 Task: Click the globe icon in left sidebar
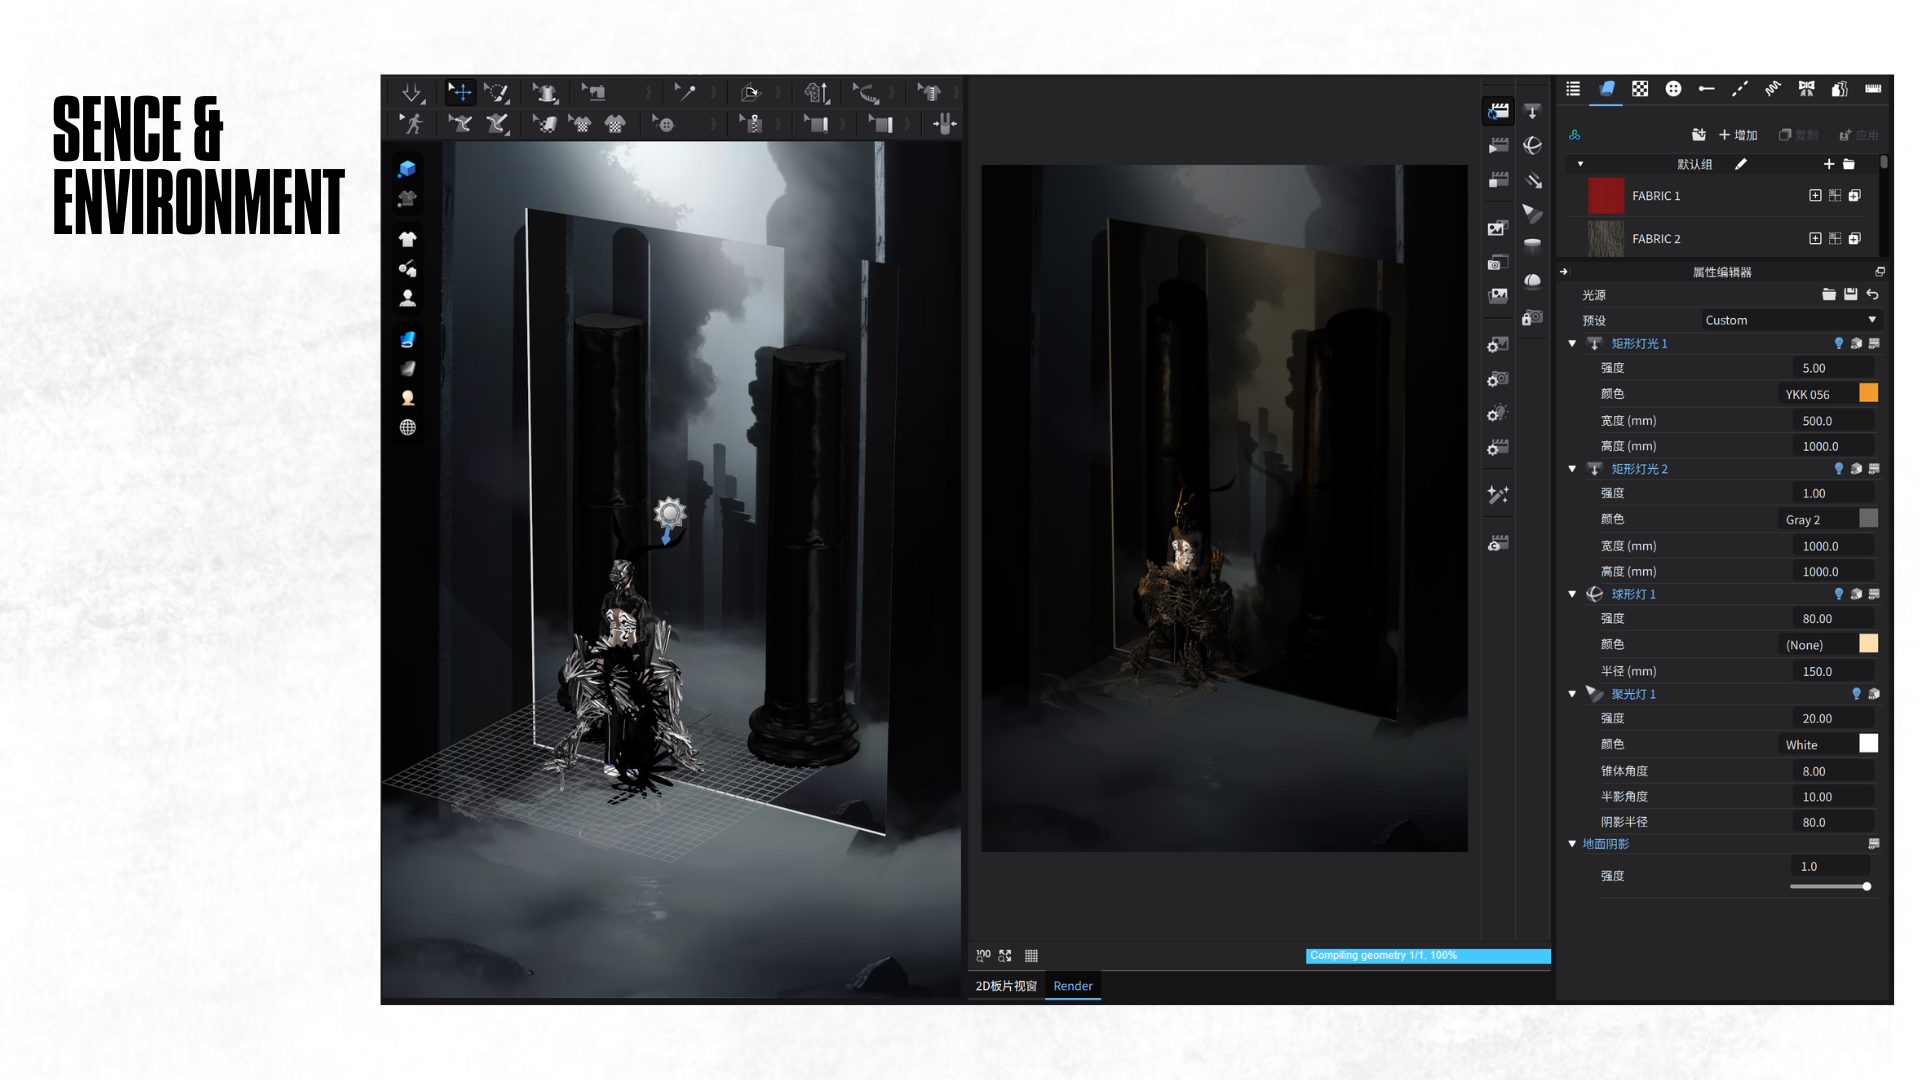[407, 427]
